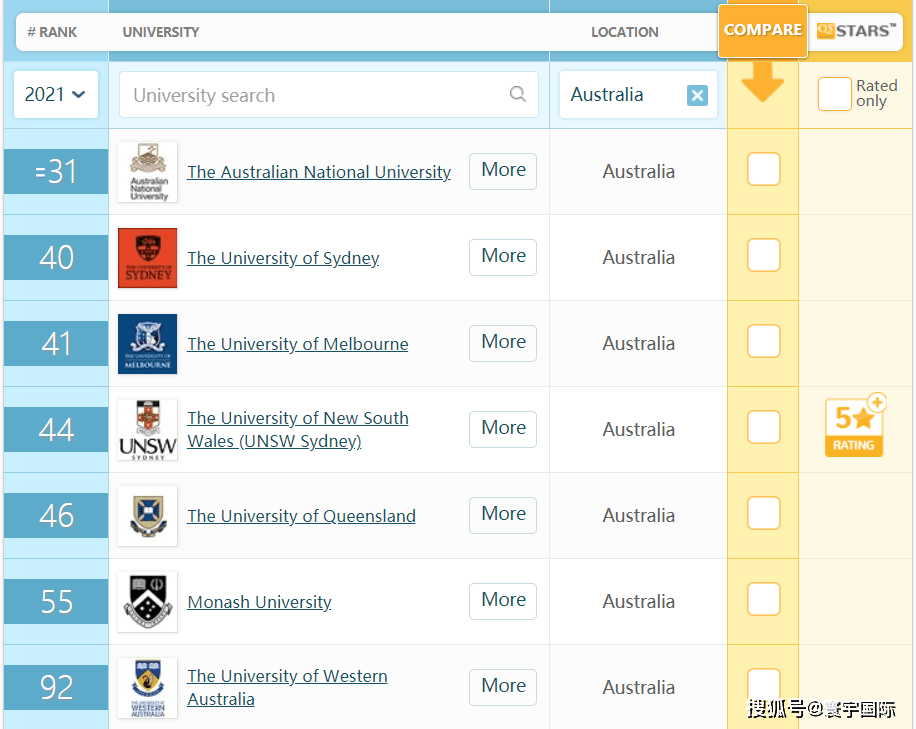The image size is (916, 729).
Task: Click the University search input field
Action: [x=315, y=96]
